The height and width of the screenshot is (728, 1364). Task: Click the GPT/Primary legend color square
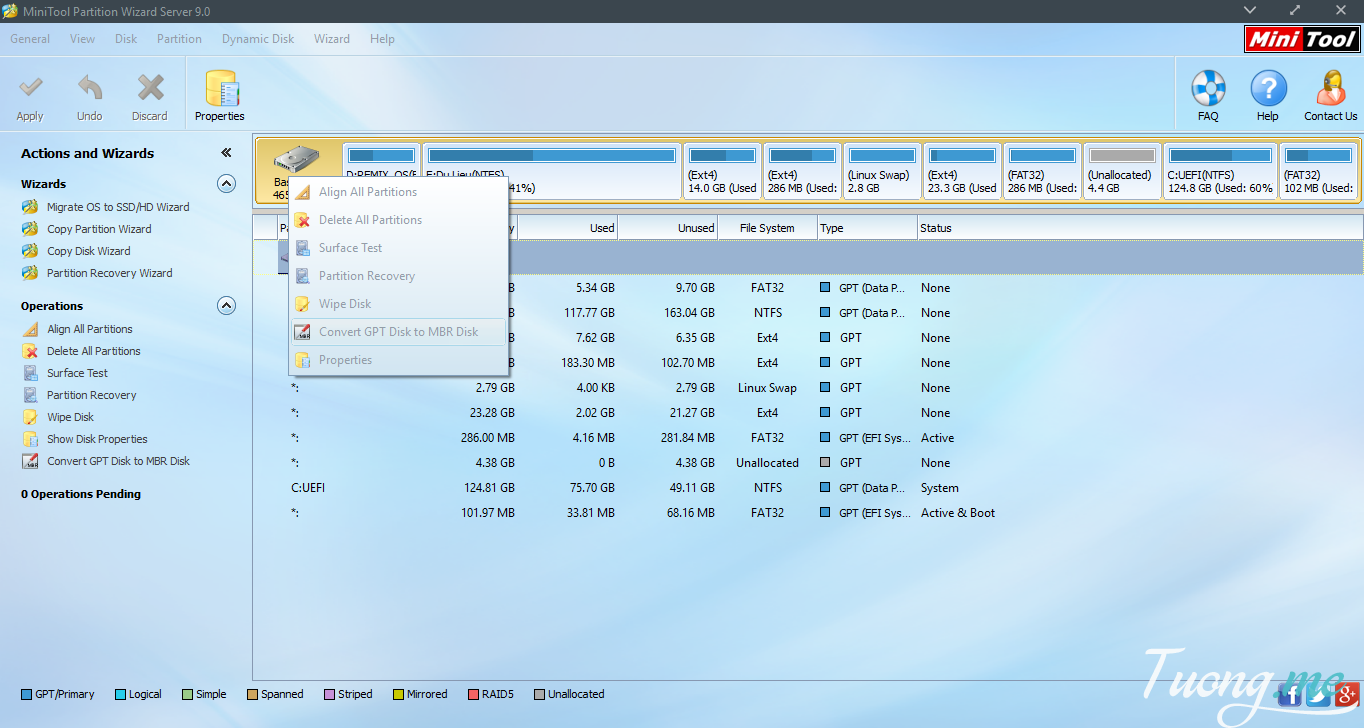click(26, 694)
